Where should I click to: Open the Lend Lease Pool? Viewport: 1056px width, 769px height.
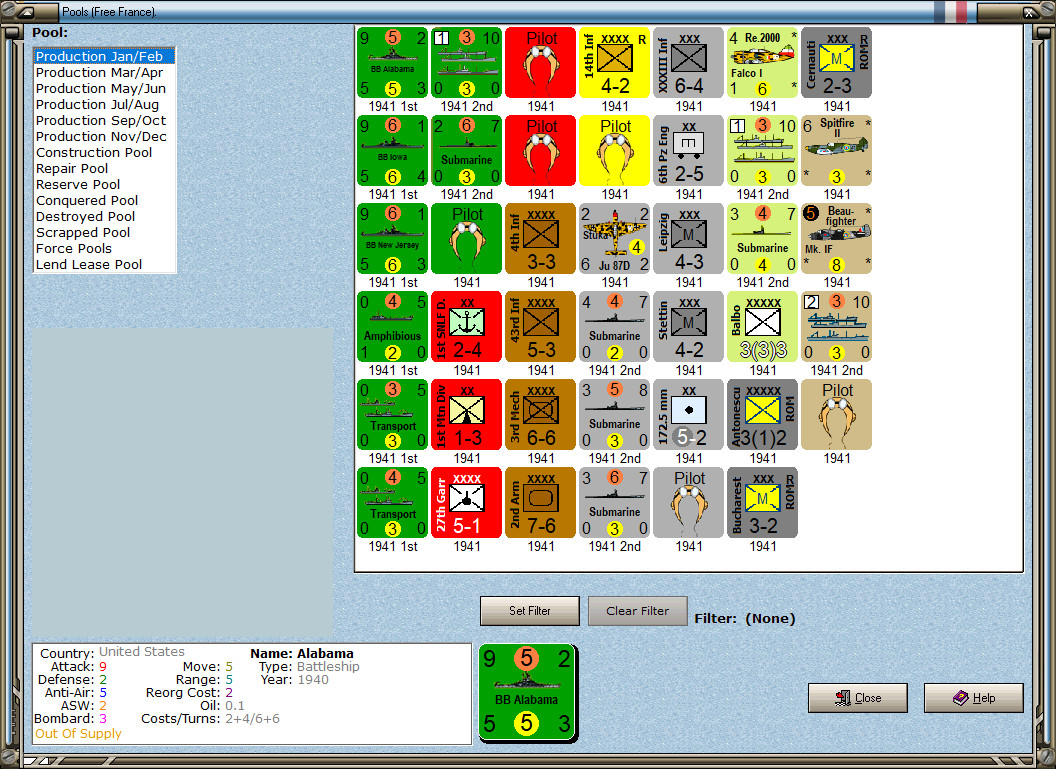[104, 265]
